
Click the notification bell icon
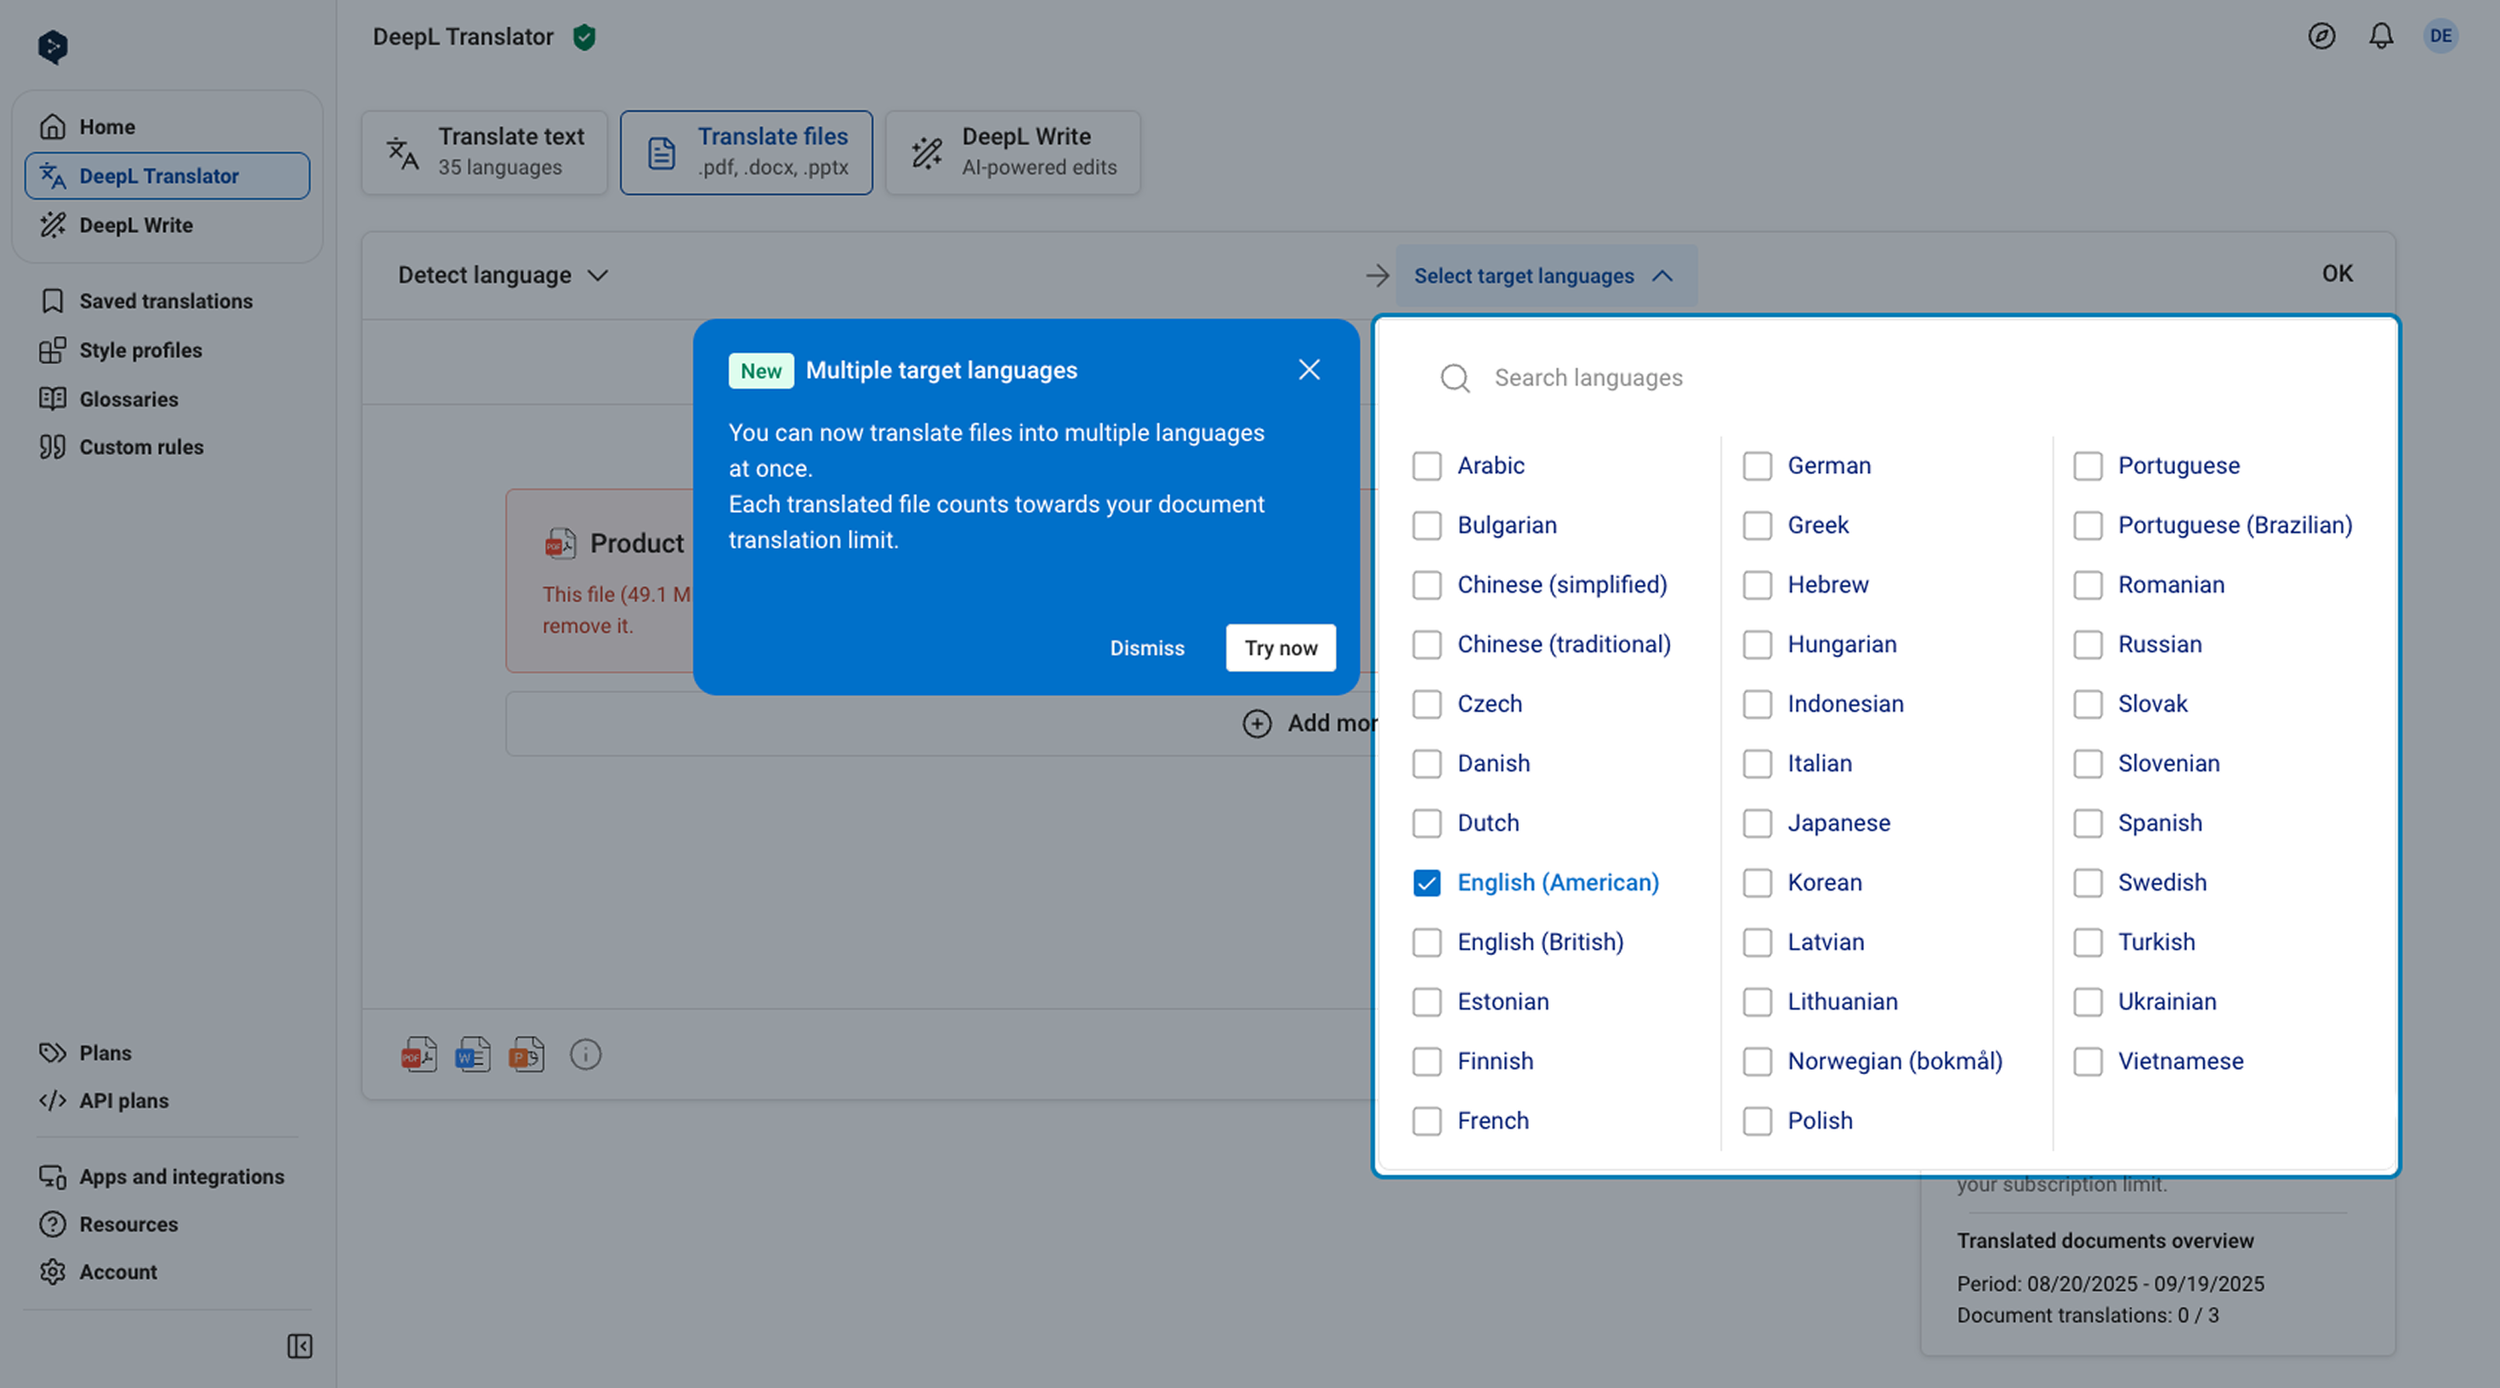click(2381, 37)
